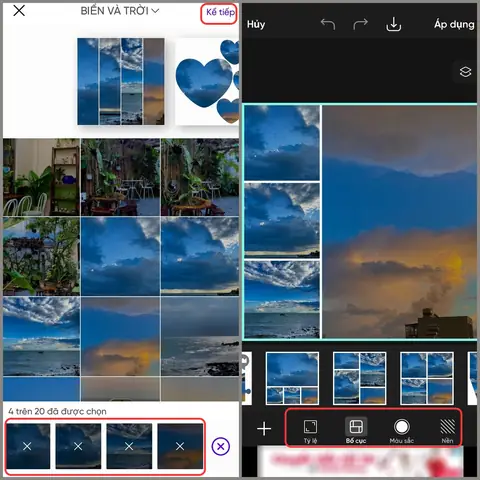Close the photo picker with the X icon
Screen dimensions: 480x480
[19, 11]
